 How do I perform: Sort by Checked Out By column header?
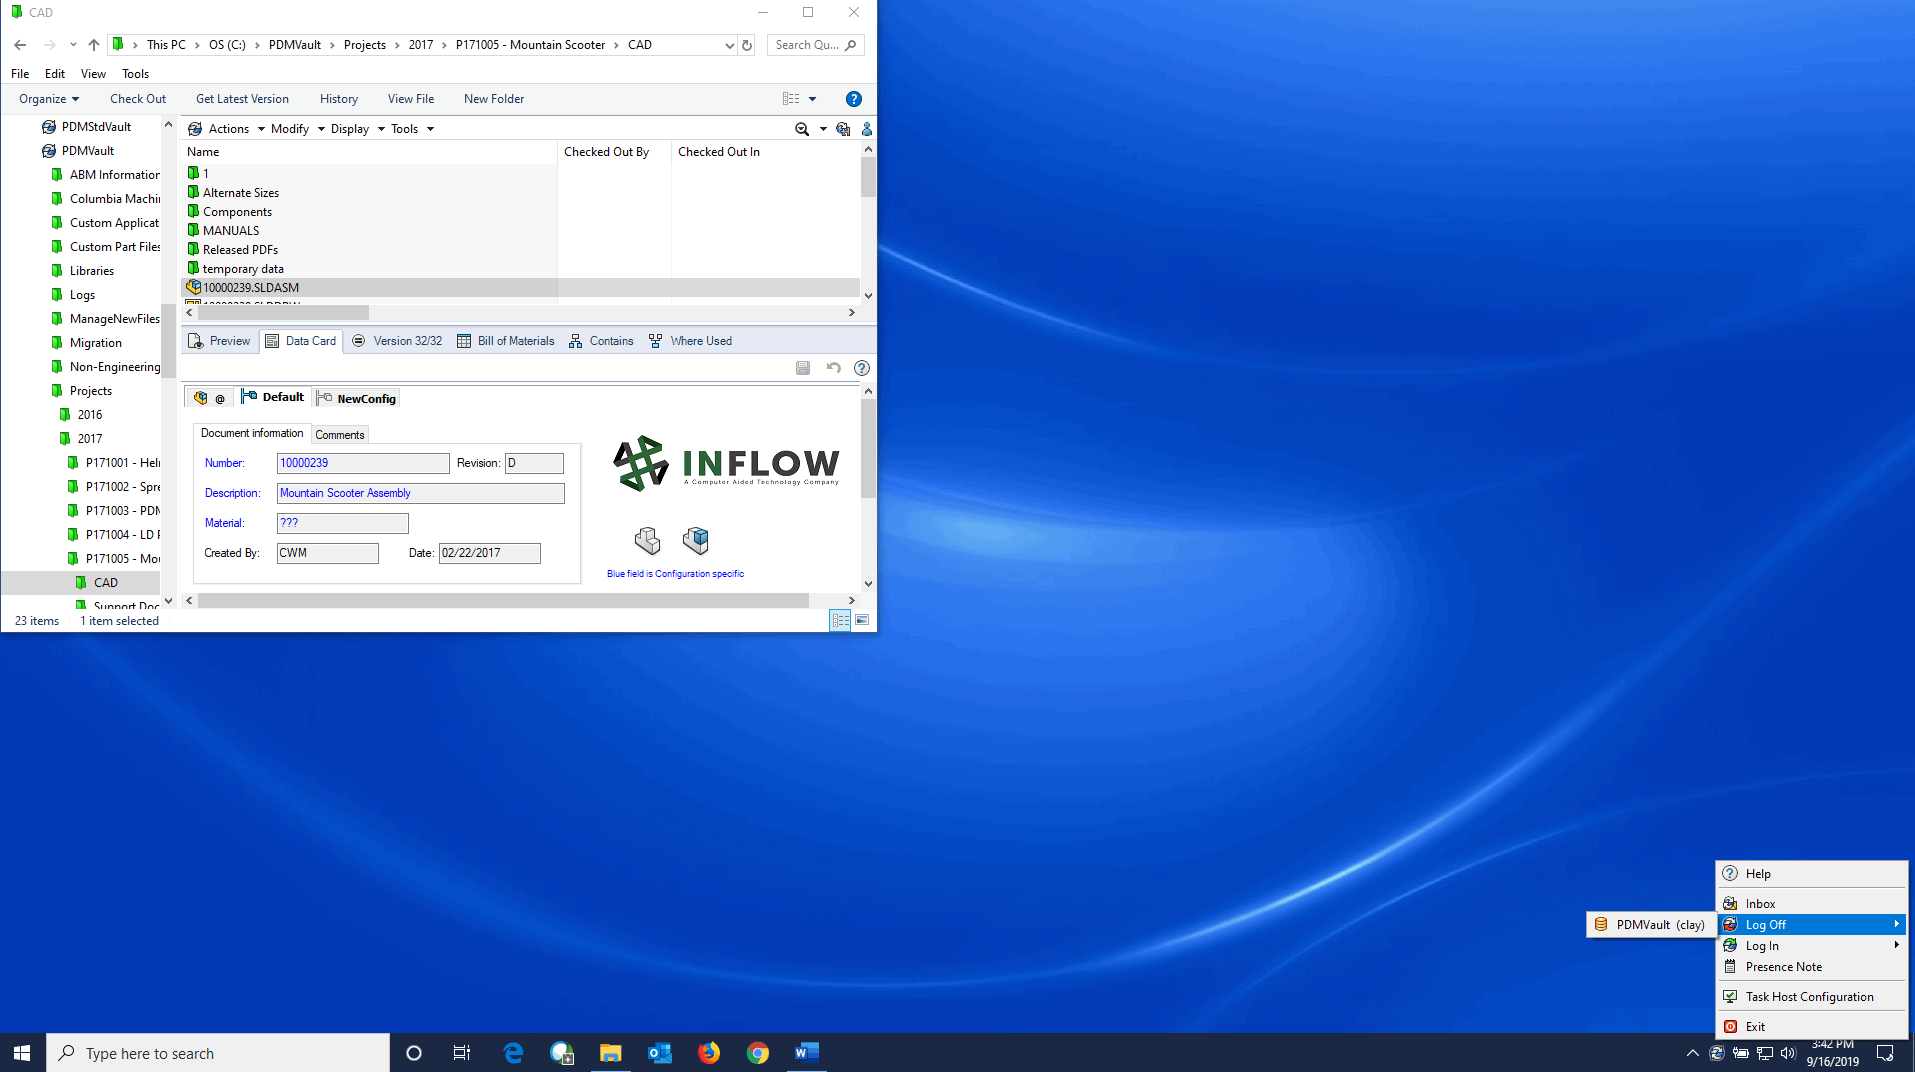click(606, 152)
